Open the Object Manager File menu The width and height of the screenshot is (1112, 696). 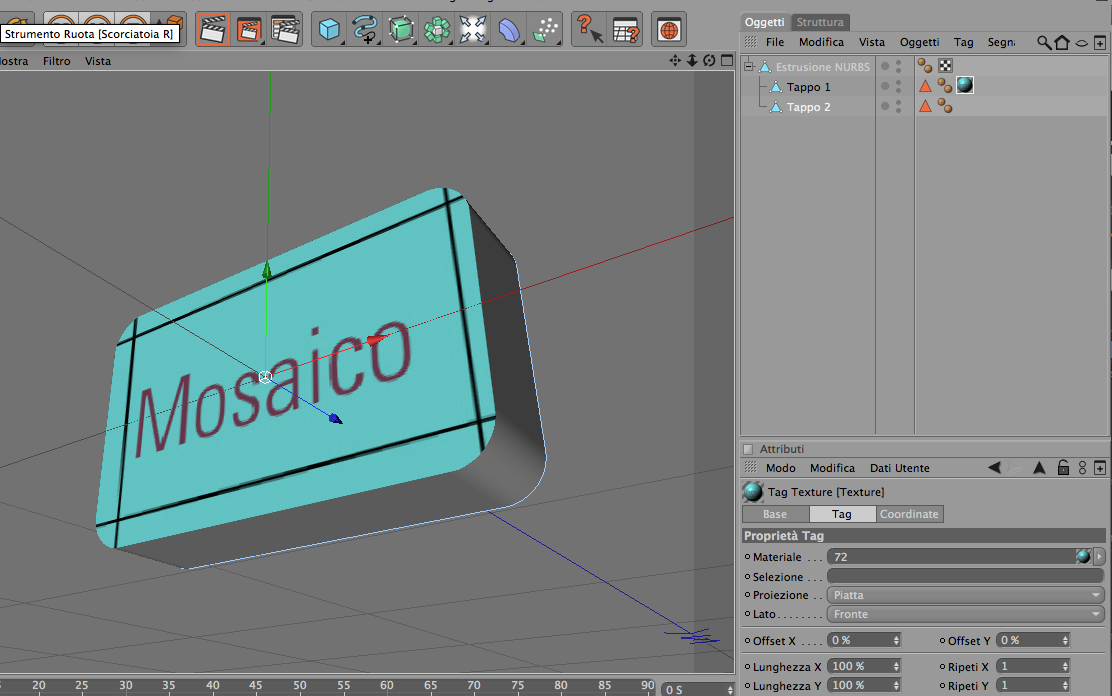tap(775, 42)
